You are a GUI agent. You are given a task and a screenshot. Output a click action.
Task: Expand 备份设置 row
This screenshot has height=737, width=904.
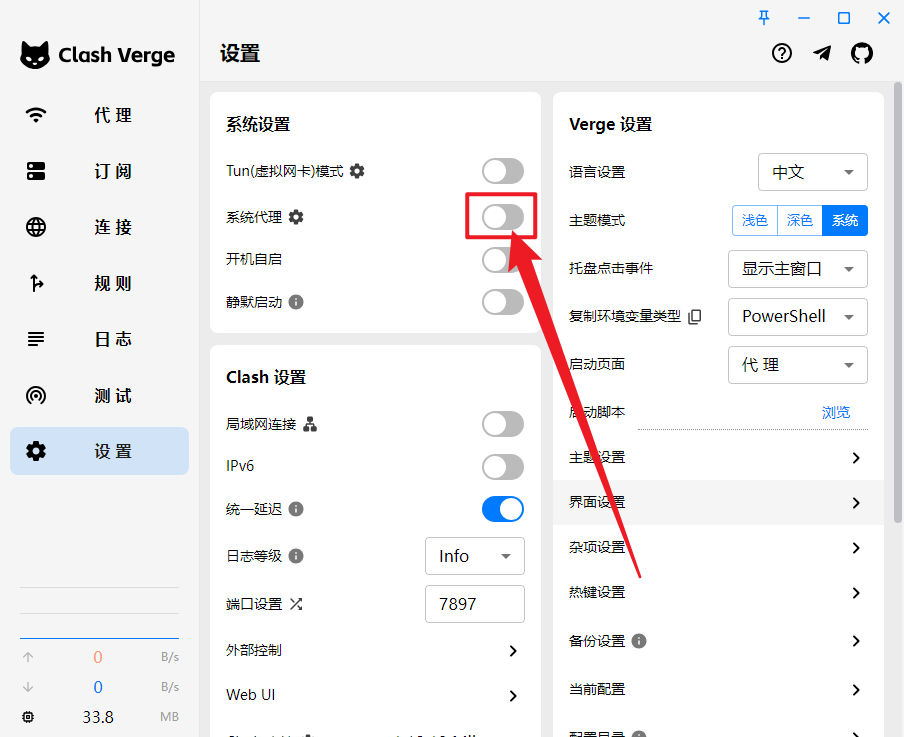point(718,641)
